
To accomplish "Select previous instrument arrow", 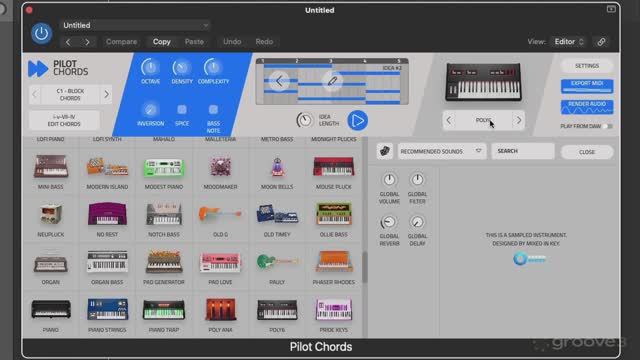I will point(449,120).
